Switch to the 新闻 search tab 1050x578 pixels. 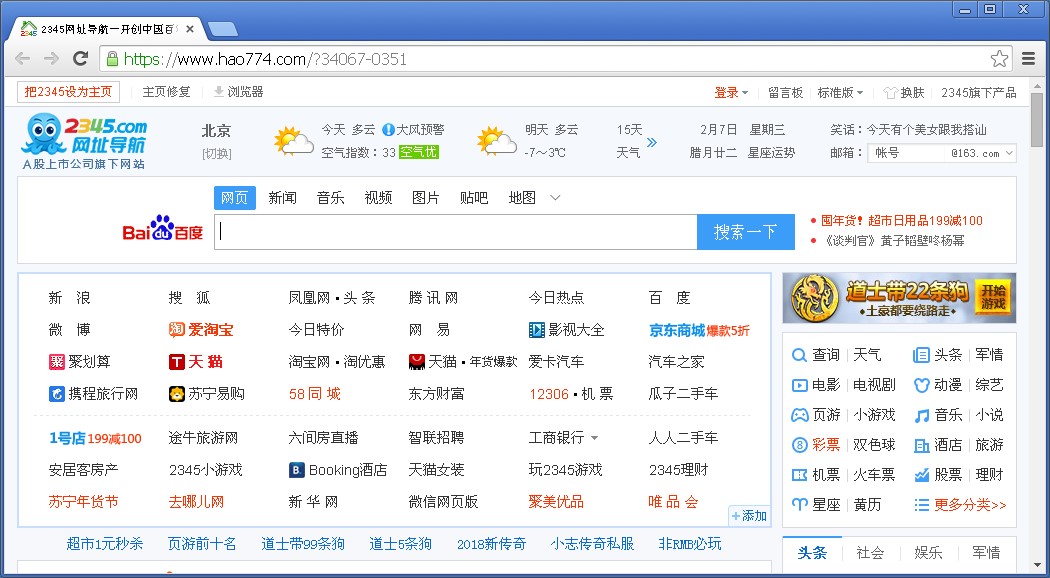coord(282,198)
